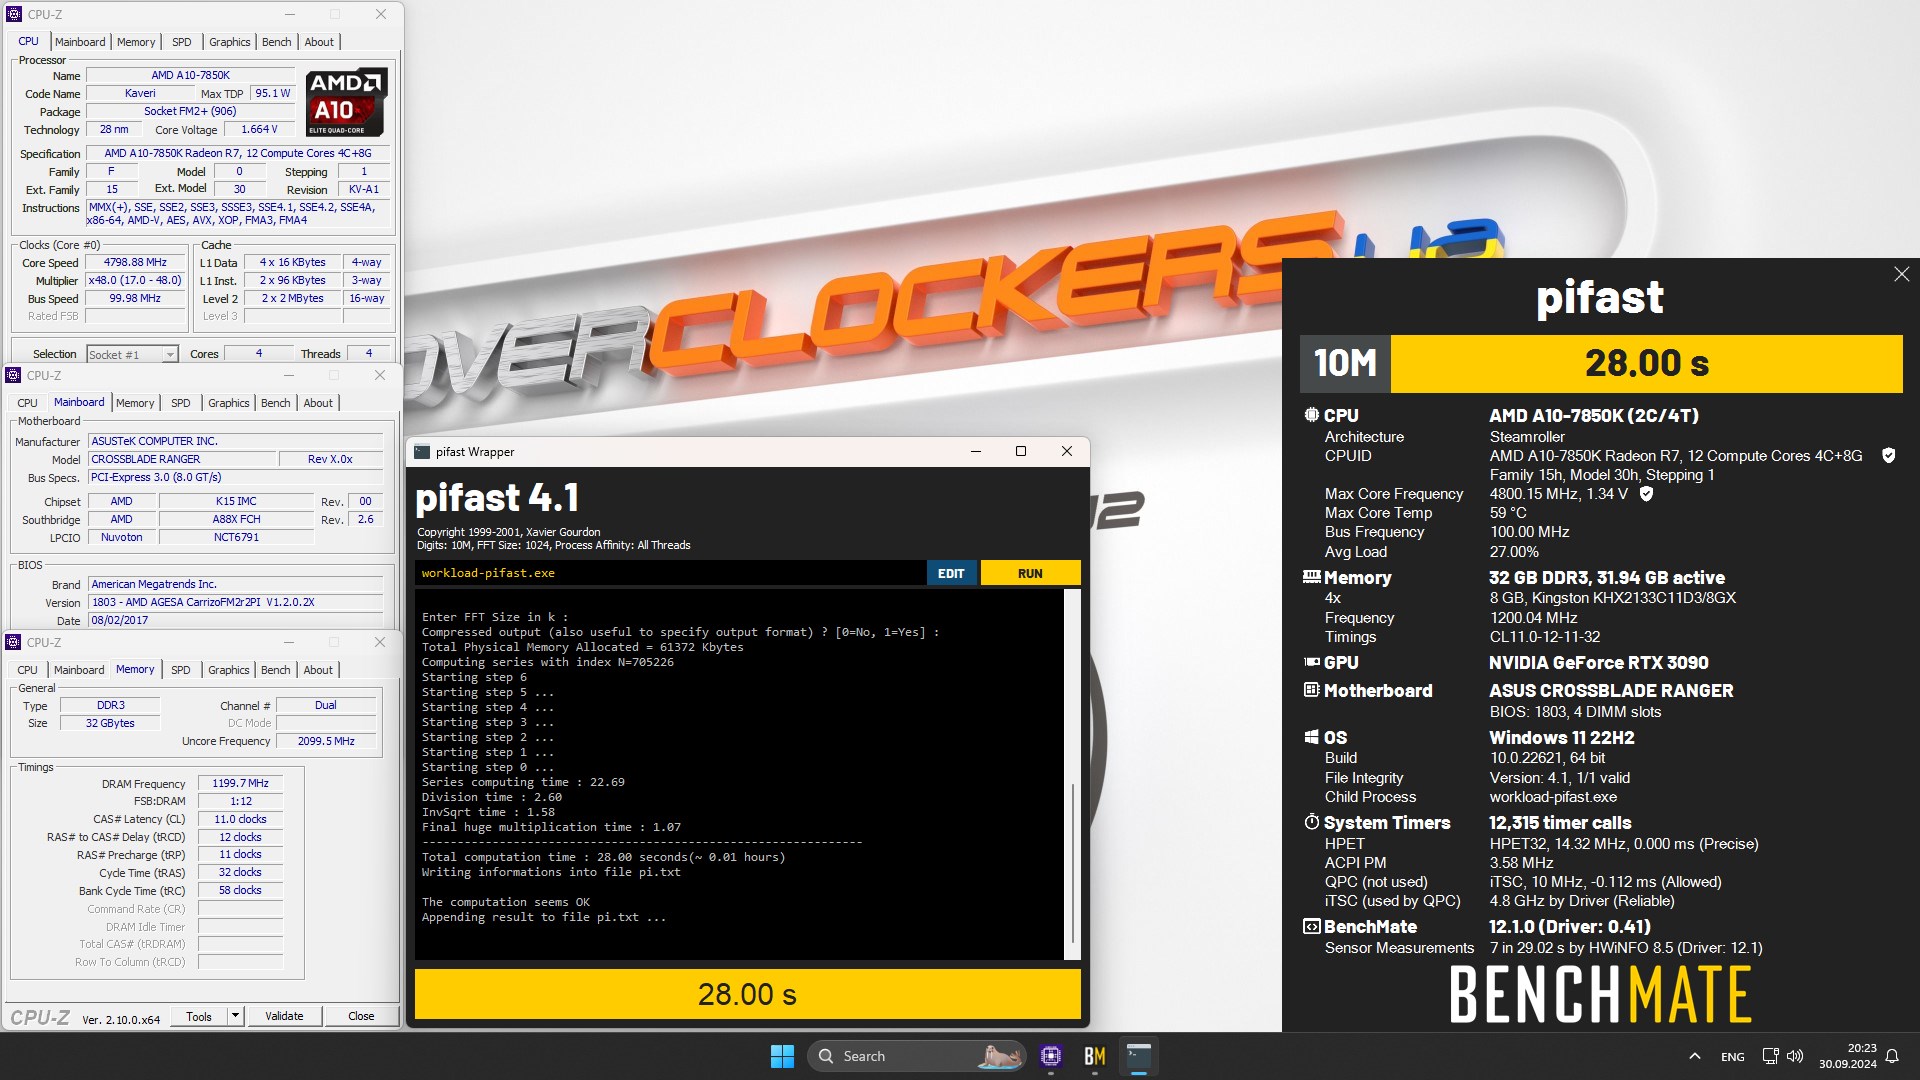The image size is (1920, 1080).
Task: Click the yellow 28.00 s result bar
Action: [747, 994]
